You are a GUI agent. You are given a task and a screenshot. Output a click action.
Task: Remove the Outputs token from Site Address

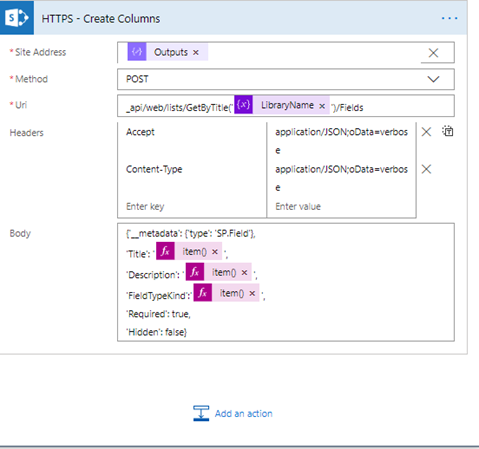(196, 52)
